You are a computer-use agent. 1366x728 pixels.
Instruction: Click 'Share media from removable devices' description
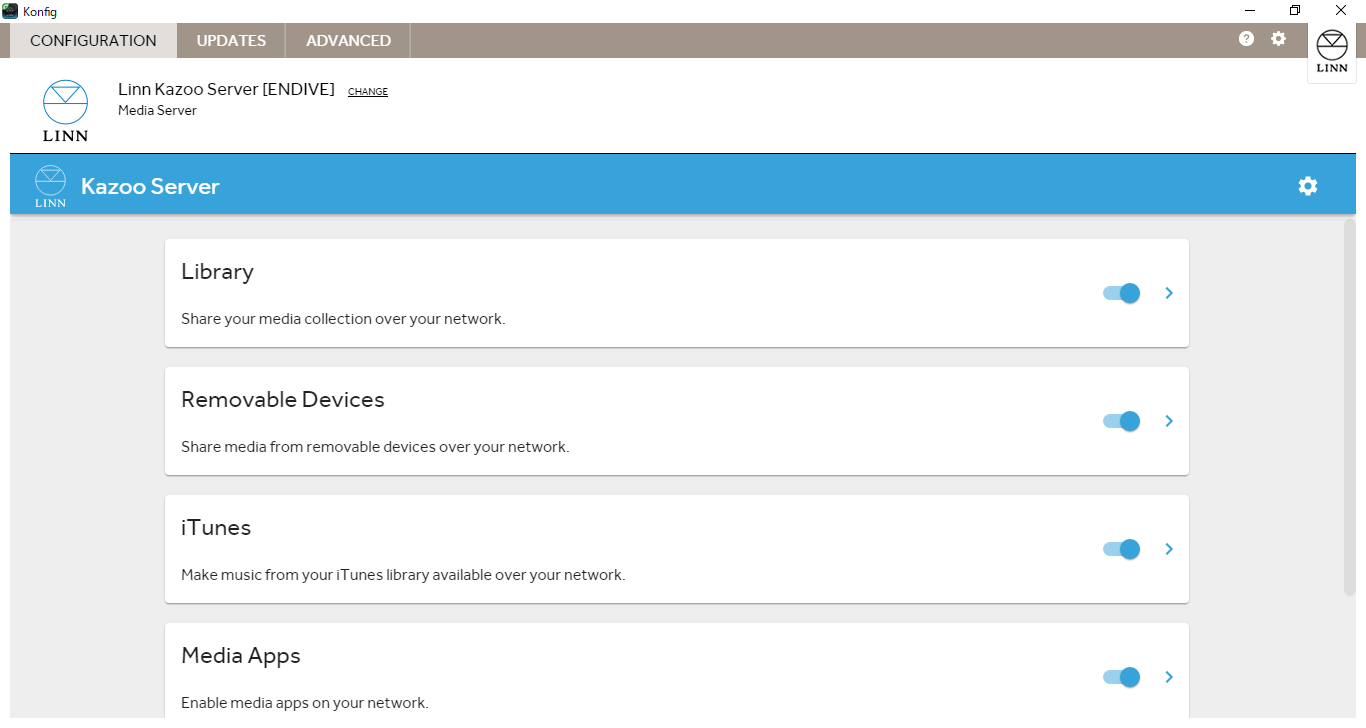point(375,447)
